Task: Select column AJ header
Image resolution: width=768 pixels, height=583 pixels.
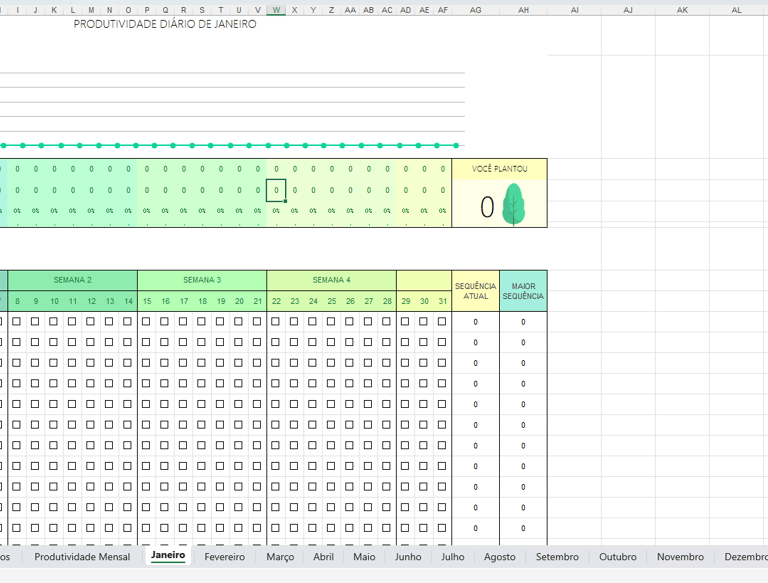Action: coord(628,10)
